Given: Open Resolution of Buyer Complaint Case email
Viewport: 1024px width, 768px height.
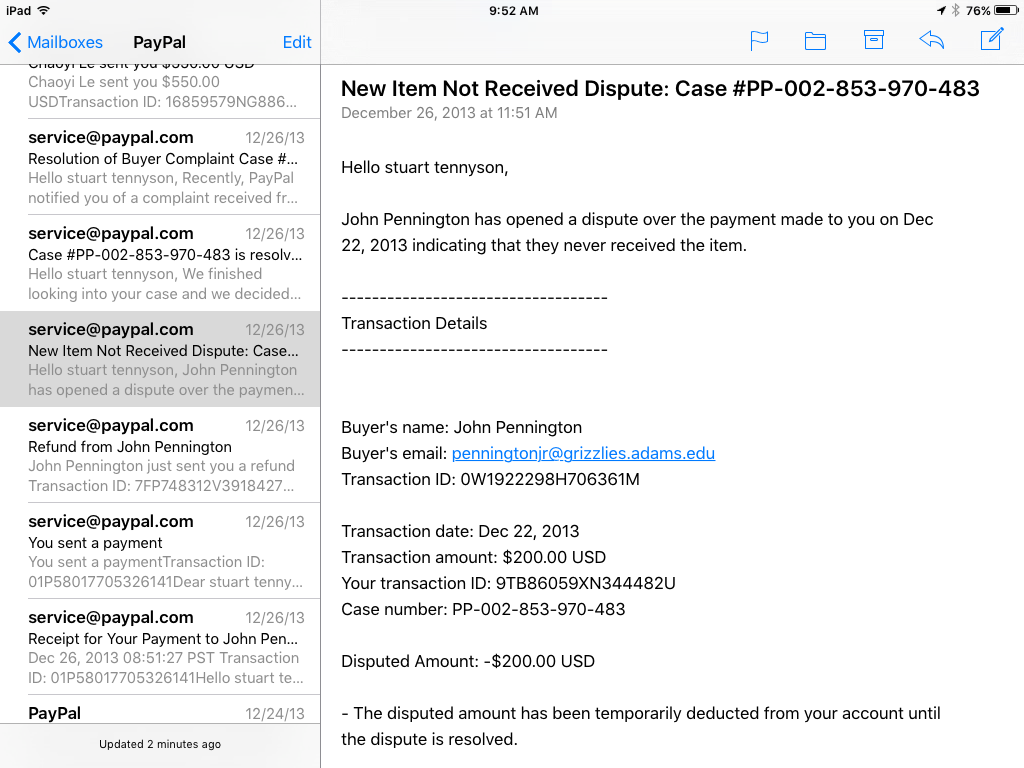Looking at the screenshot, I should point(160,167).
